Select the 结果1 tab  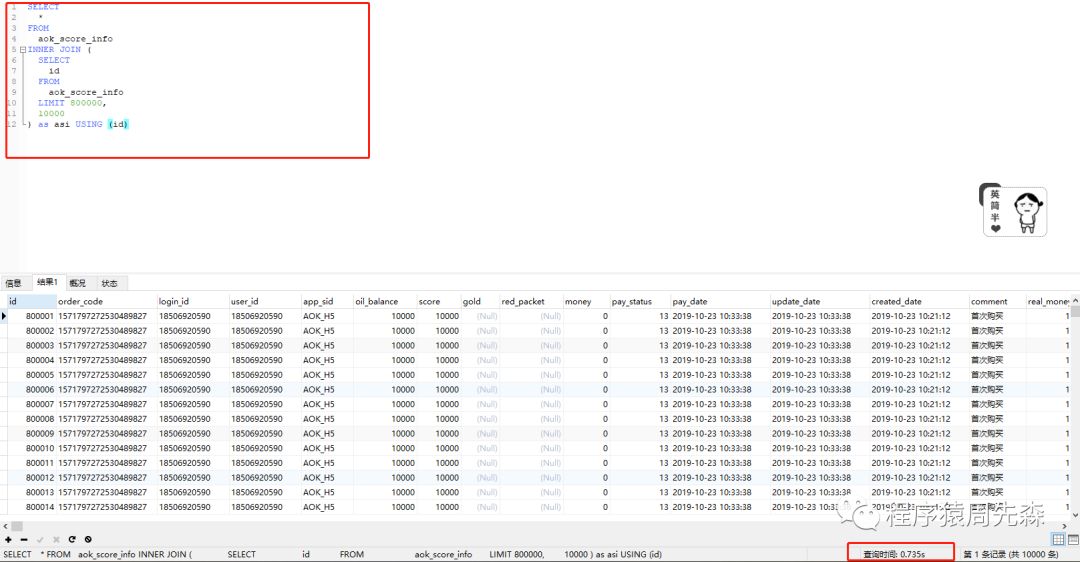click(x=48, y=282)
